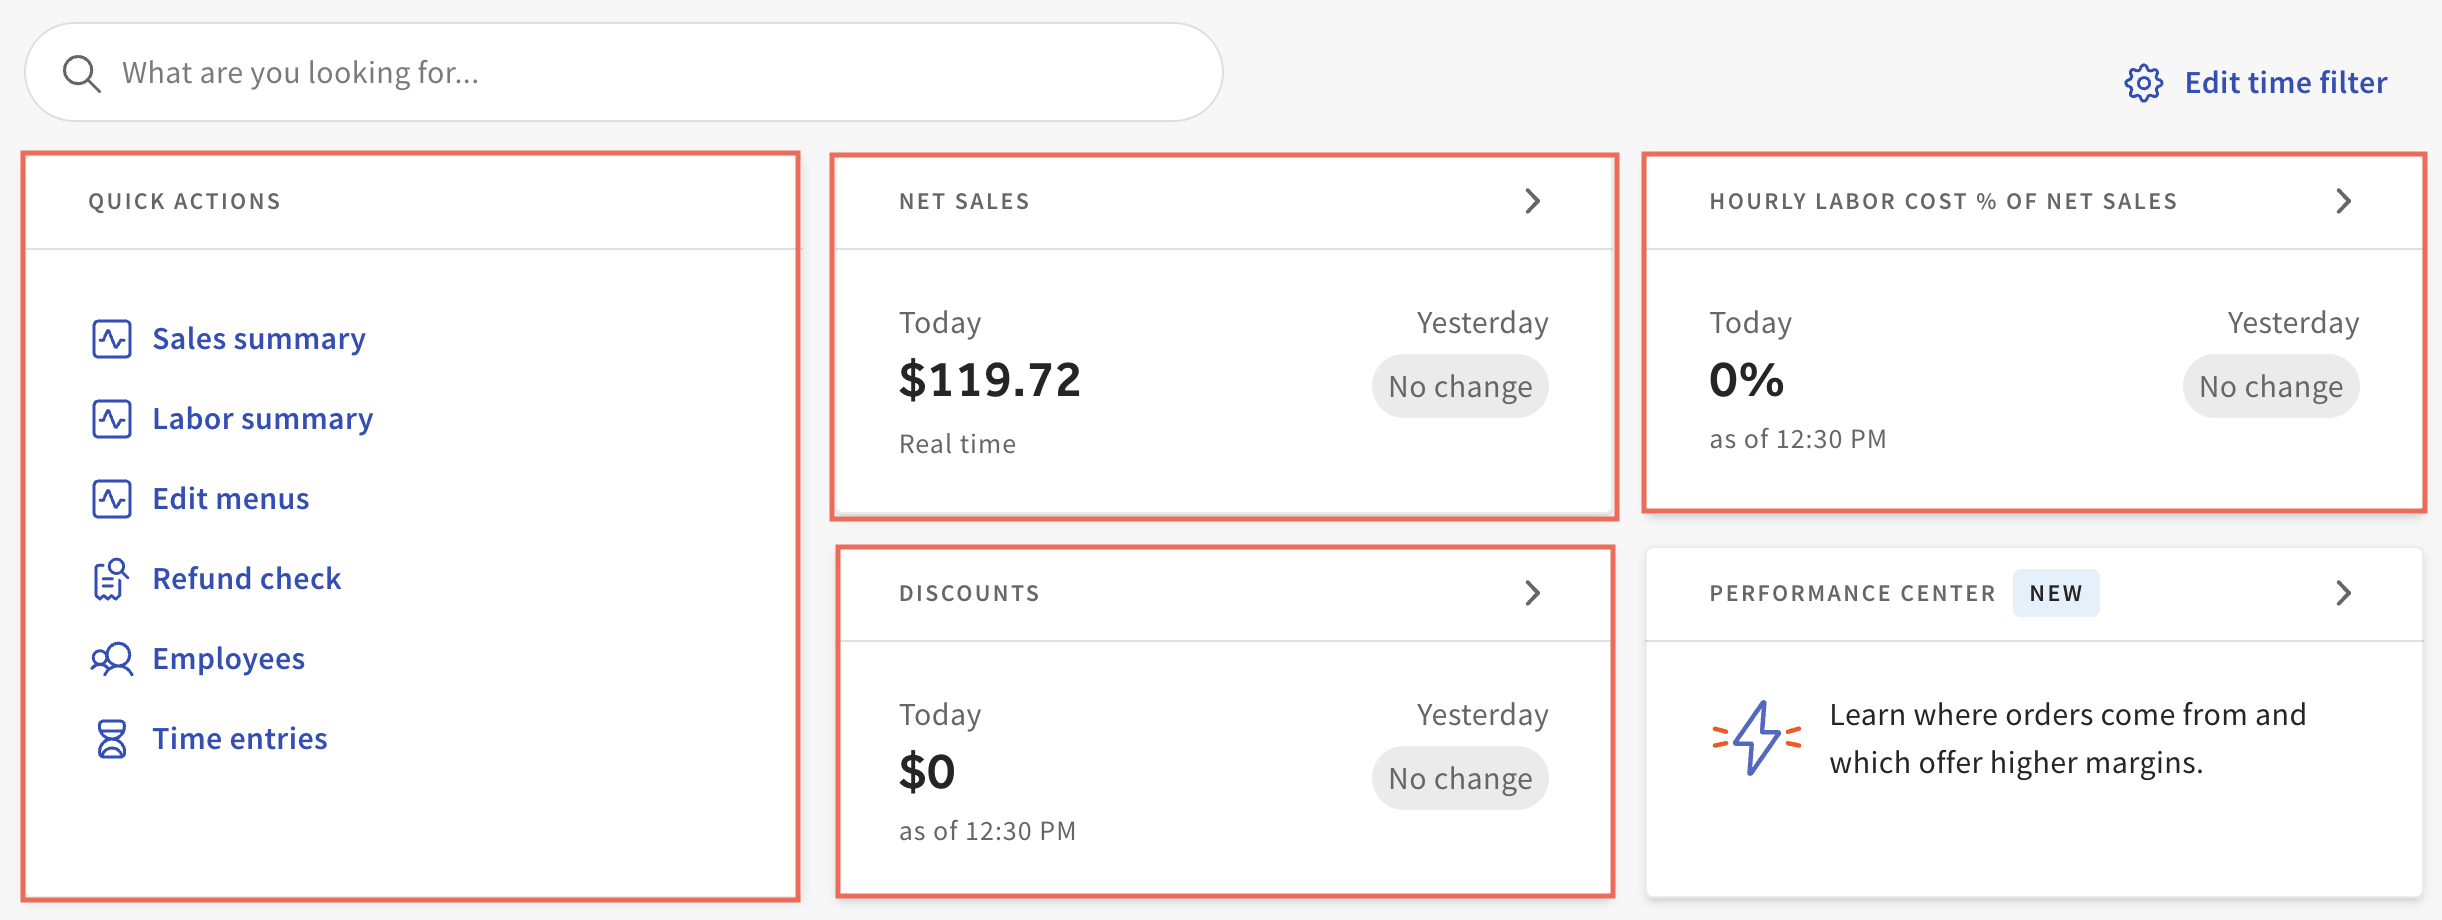Image resolution: width=2442 pixels, height=920 pixels.
Task: Click the lightning bolt Performance Center icon
Action: tap(1755, 738)
